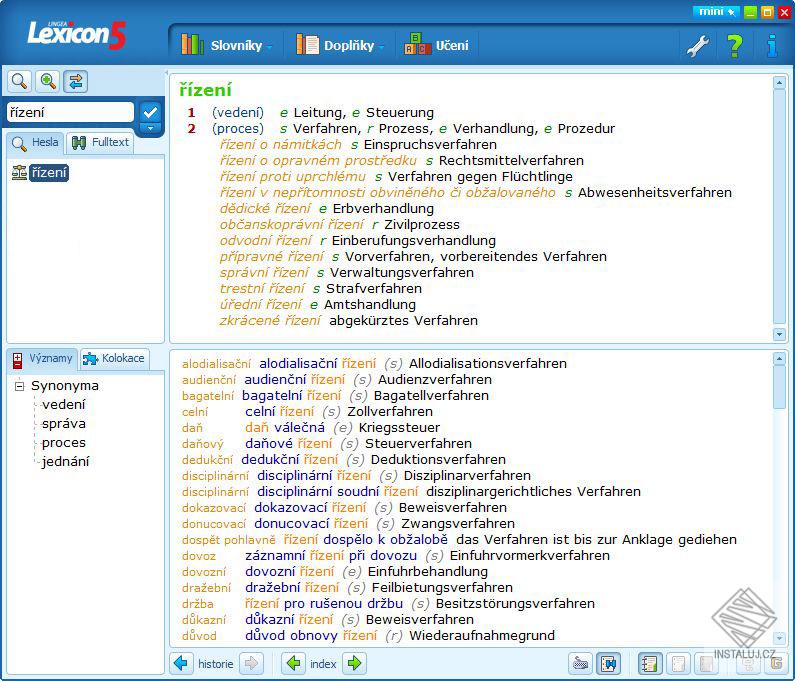Click the phrase správní řízení
Viewport: 795px width, 681px height.
click(264, 272)
